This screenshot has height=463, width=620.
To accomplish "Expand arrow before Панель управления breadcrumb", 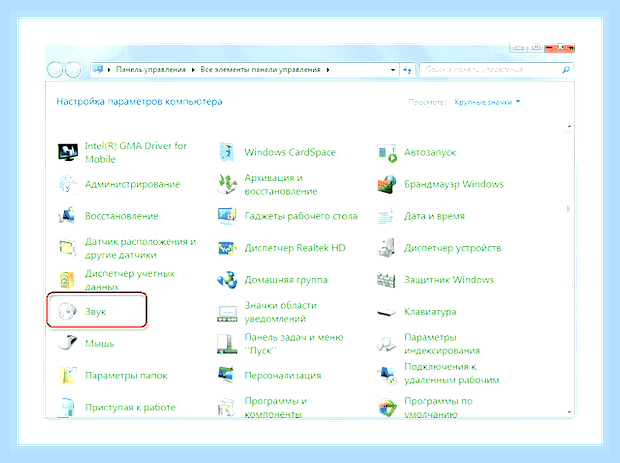I will coord(109,70).
